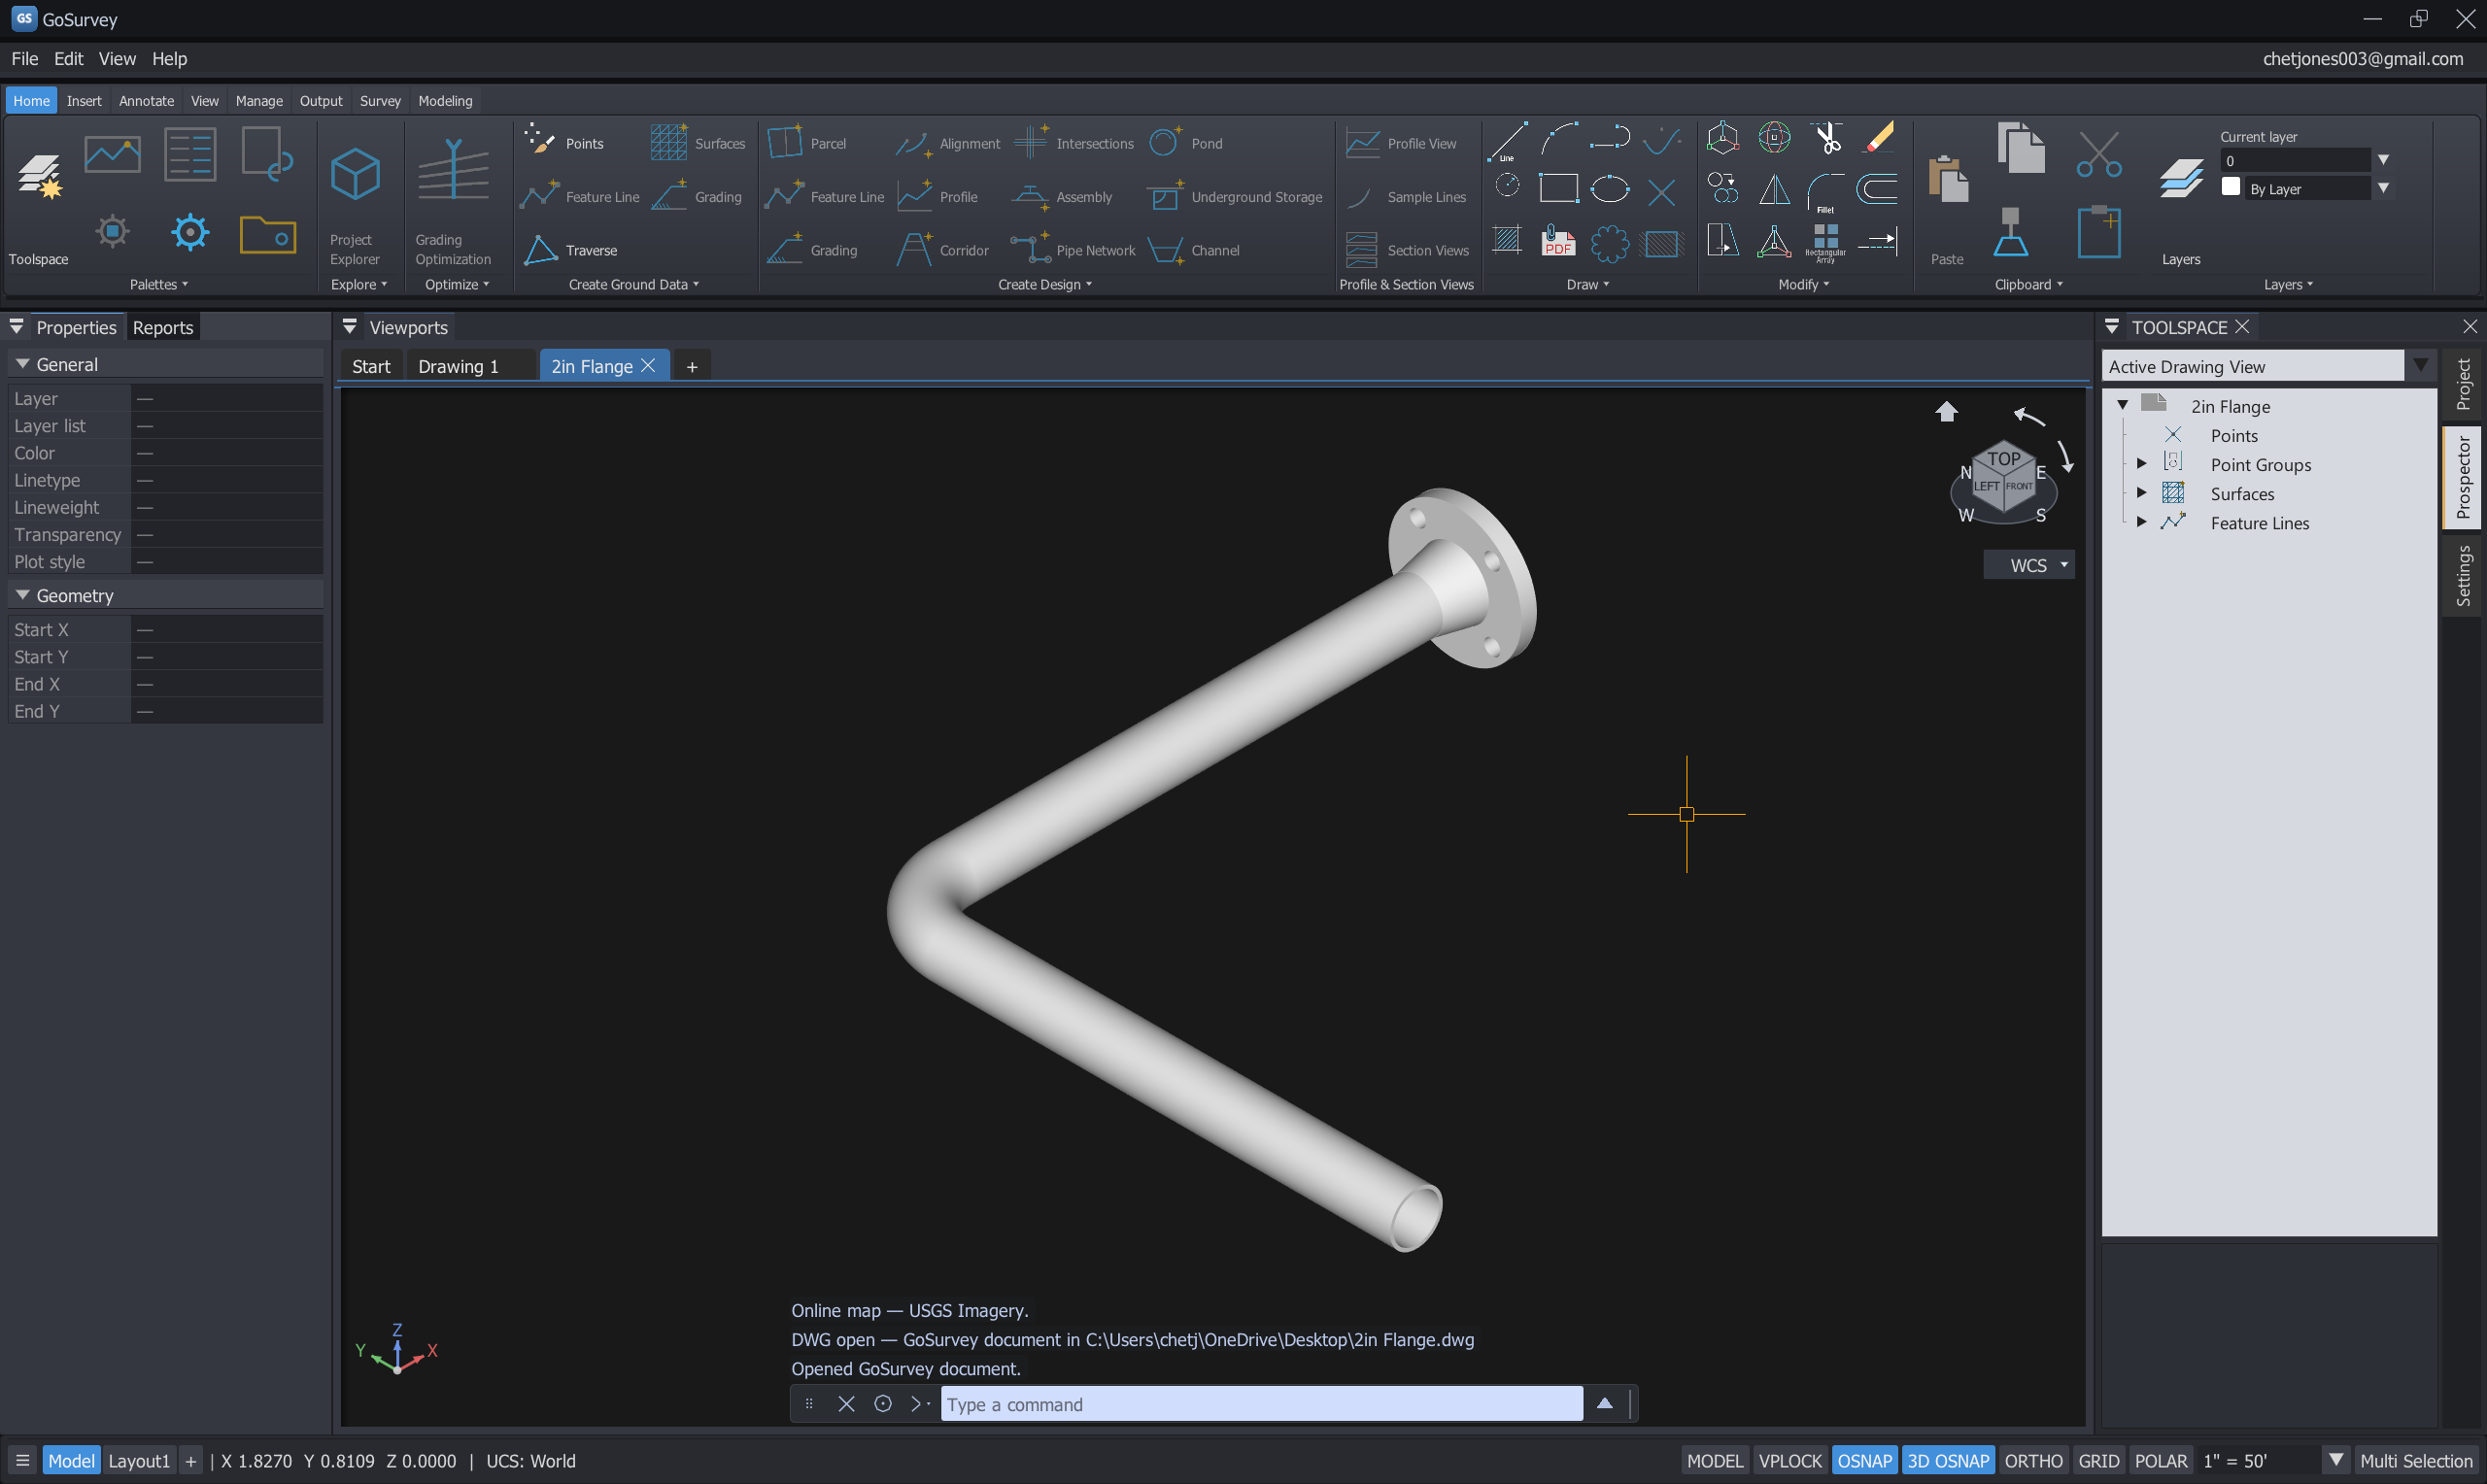Switch to the Survey ribbon tab
This screenshot has width=2487, height=1484.
point(380,101)
